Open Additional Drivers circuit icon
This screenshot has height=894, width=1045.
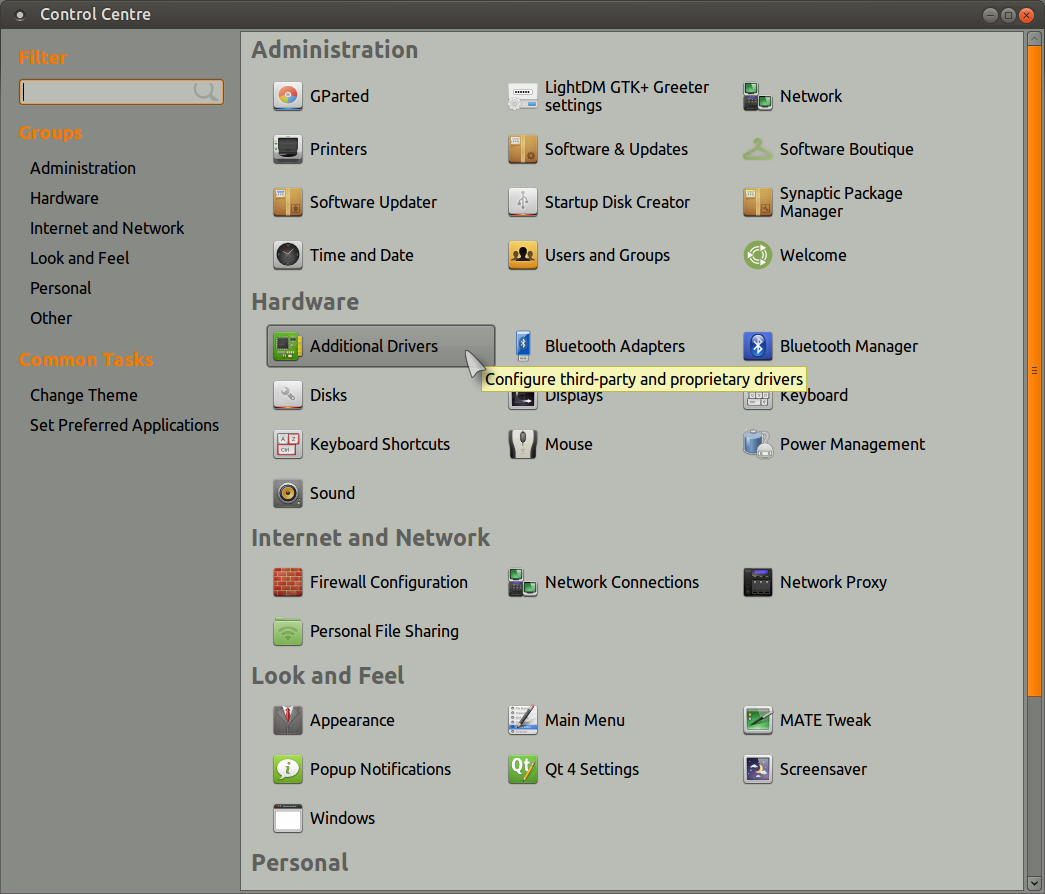coord(287,346)
